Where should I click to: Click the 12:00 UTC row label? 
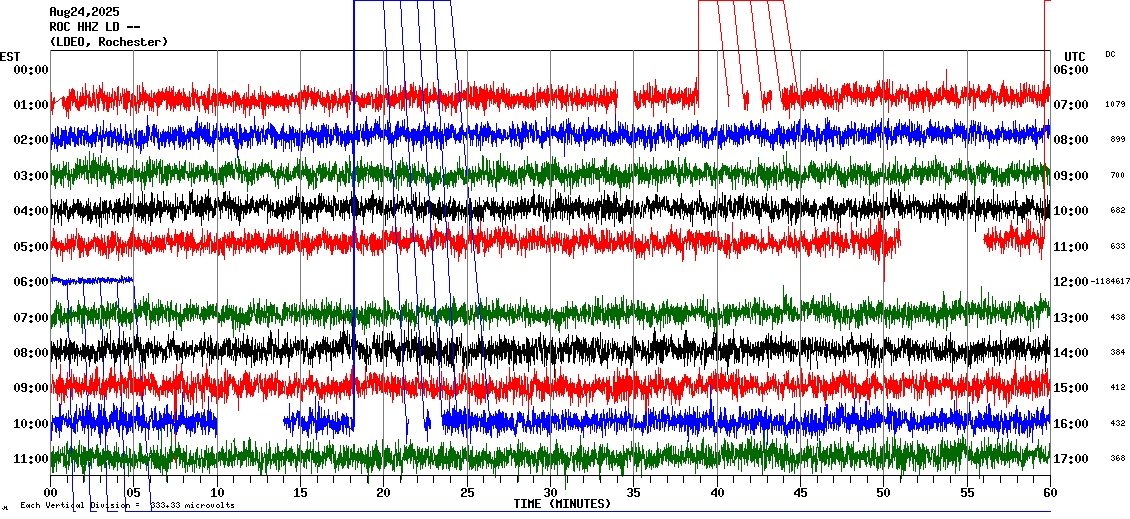[x=1073, y=282]
